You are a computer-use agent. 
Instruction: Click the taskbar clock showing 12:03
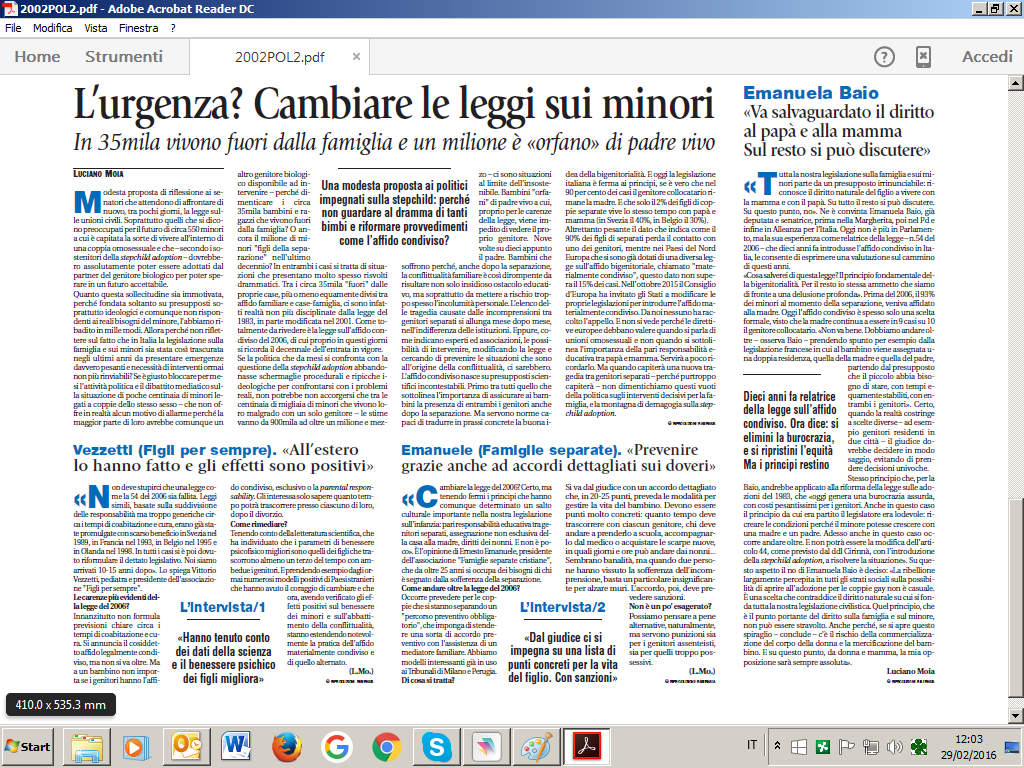click(x=968, y=746)
